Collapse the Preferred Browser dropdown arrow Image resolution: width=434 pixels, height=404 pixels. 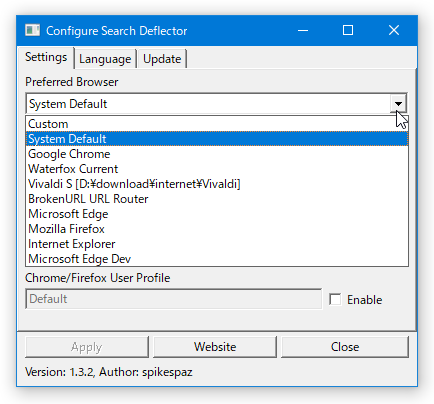[398, 104]
